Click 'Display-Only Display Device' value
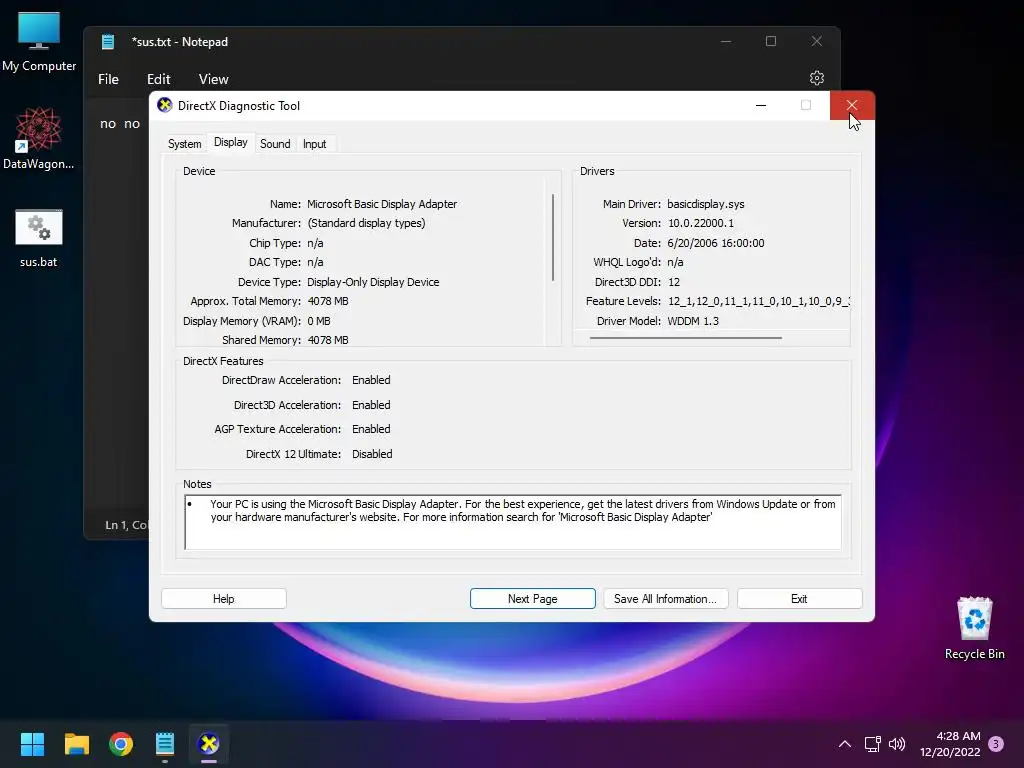This screenshot has height=768, width=1024. point(373,282)
